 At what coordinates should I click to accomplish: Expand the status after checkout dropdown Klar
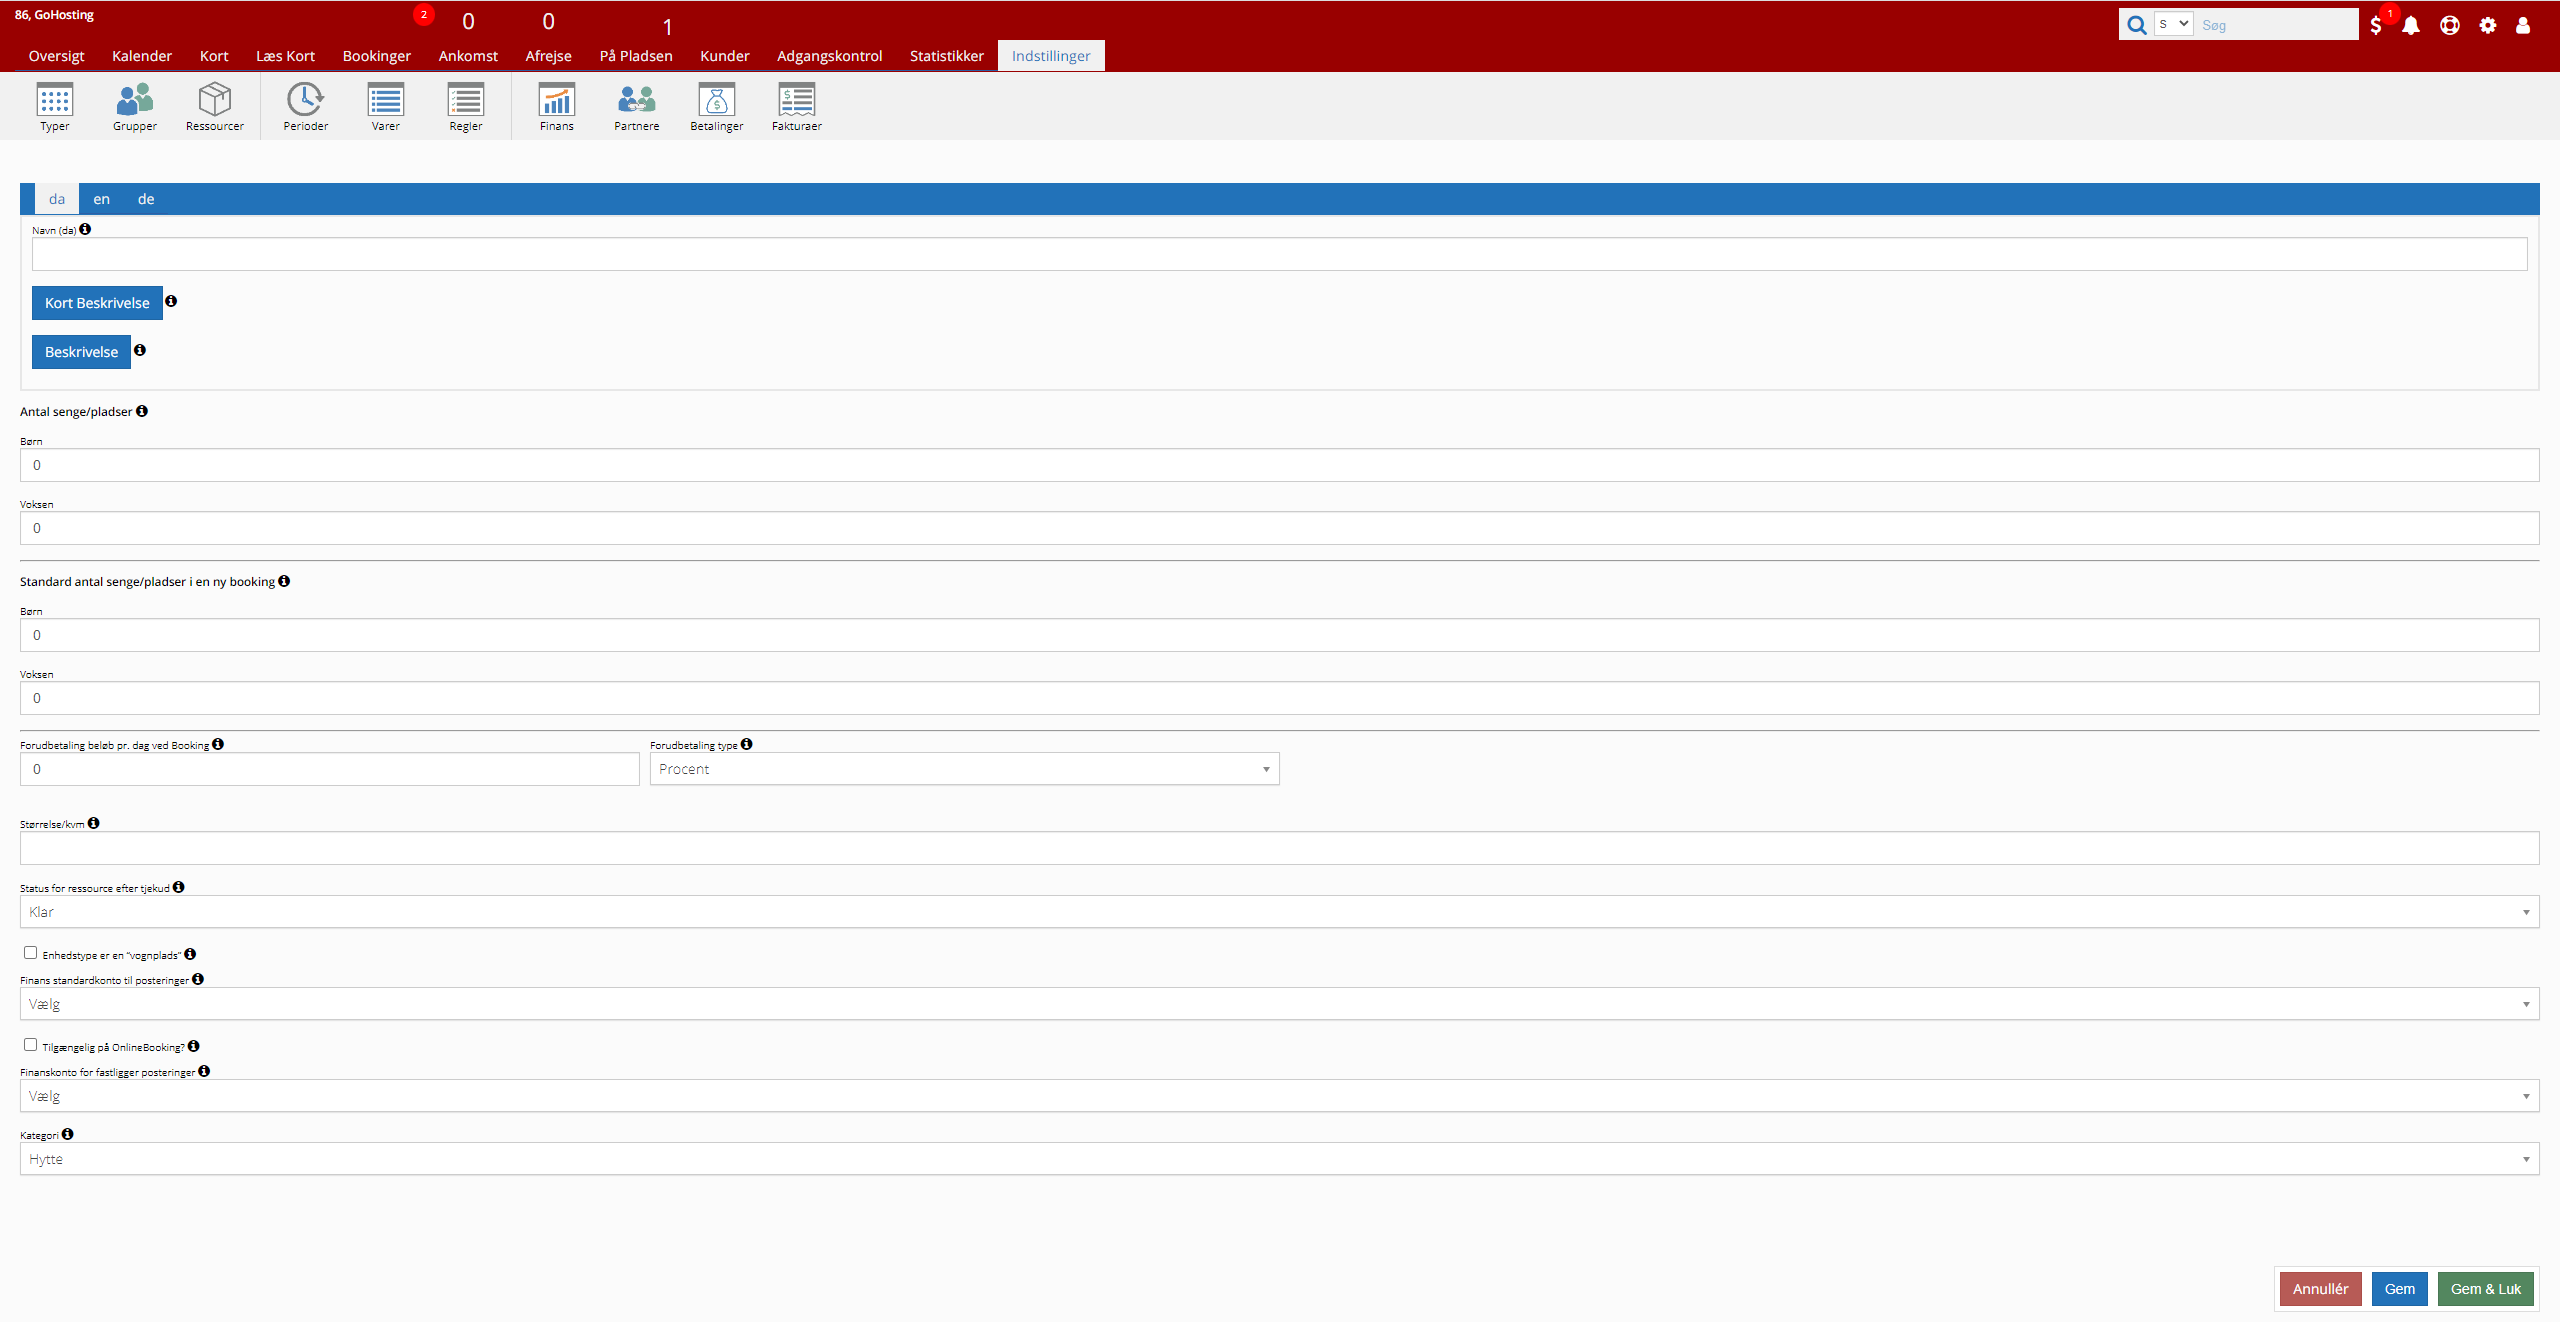pyautogui.click(x=1279, y=912)
